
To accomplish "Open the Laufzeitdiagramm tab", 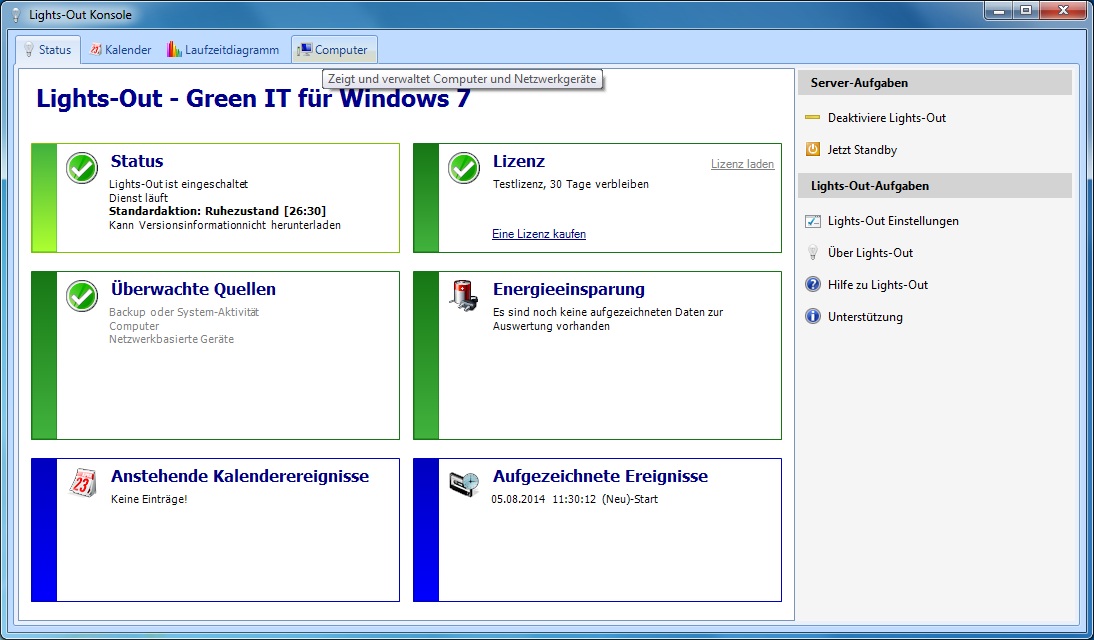I will pos(223,50).
